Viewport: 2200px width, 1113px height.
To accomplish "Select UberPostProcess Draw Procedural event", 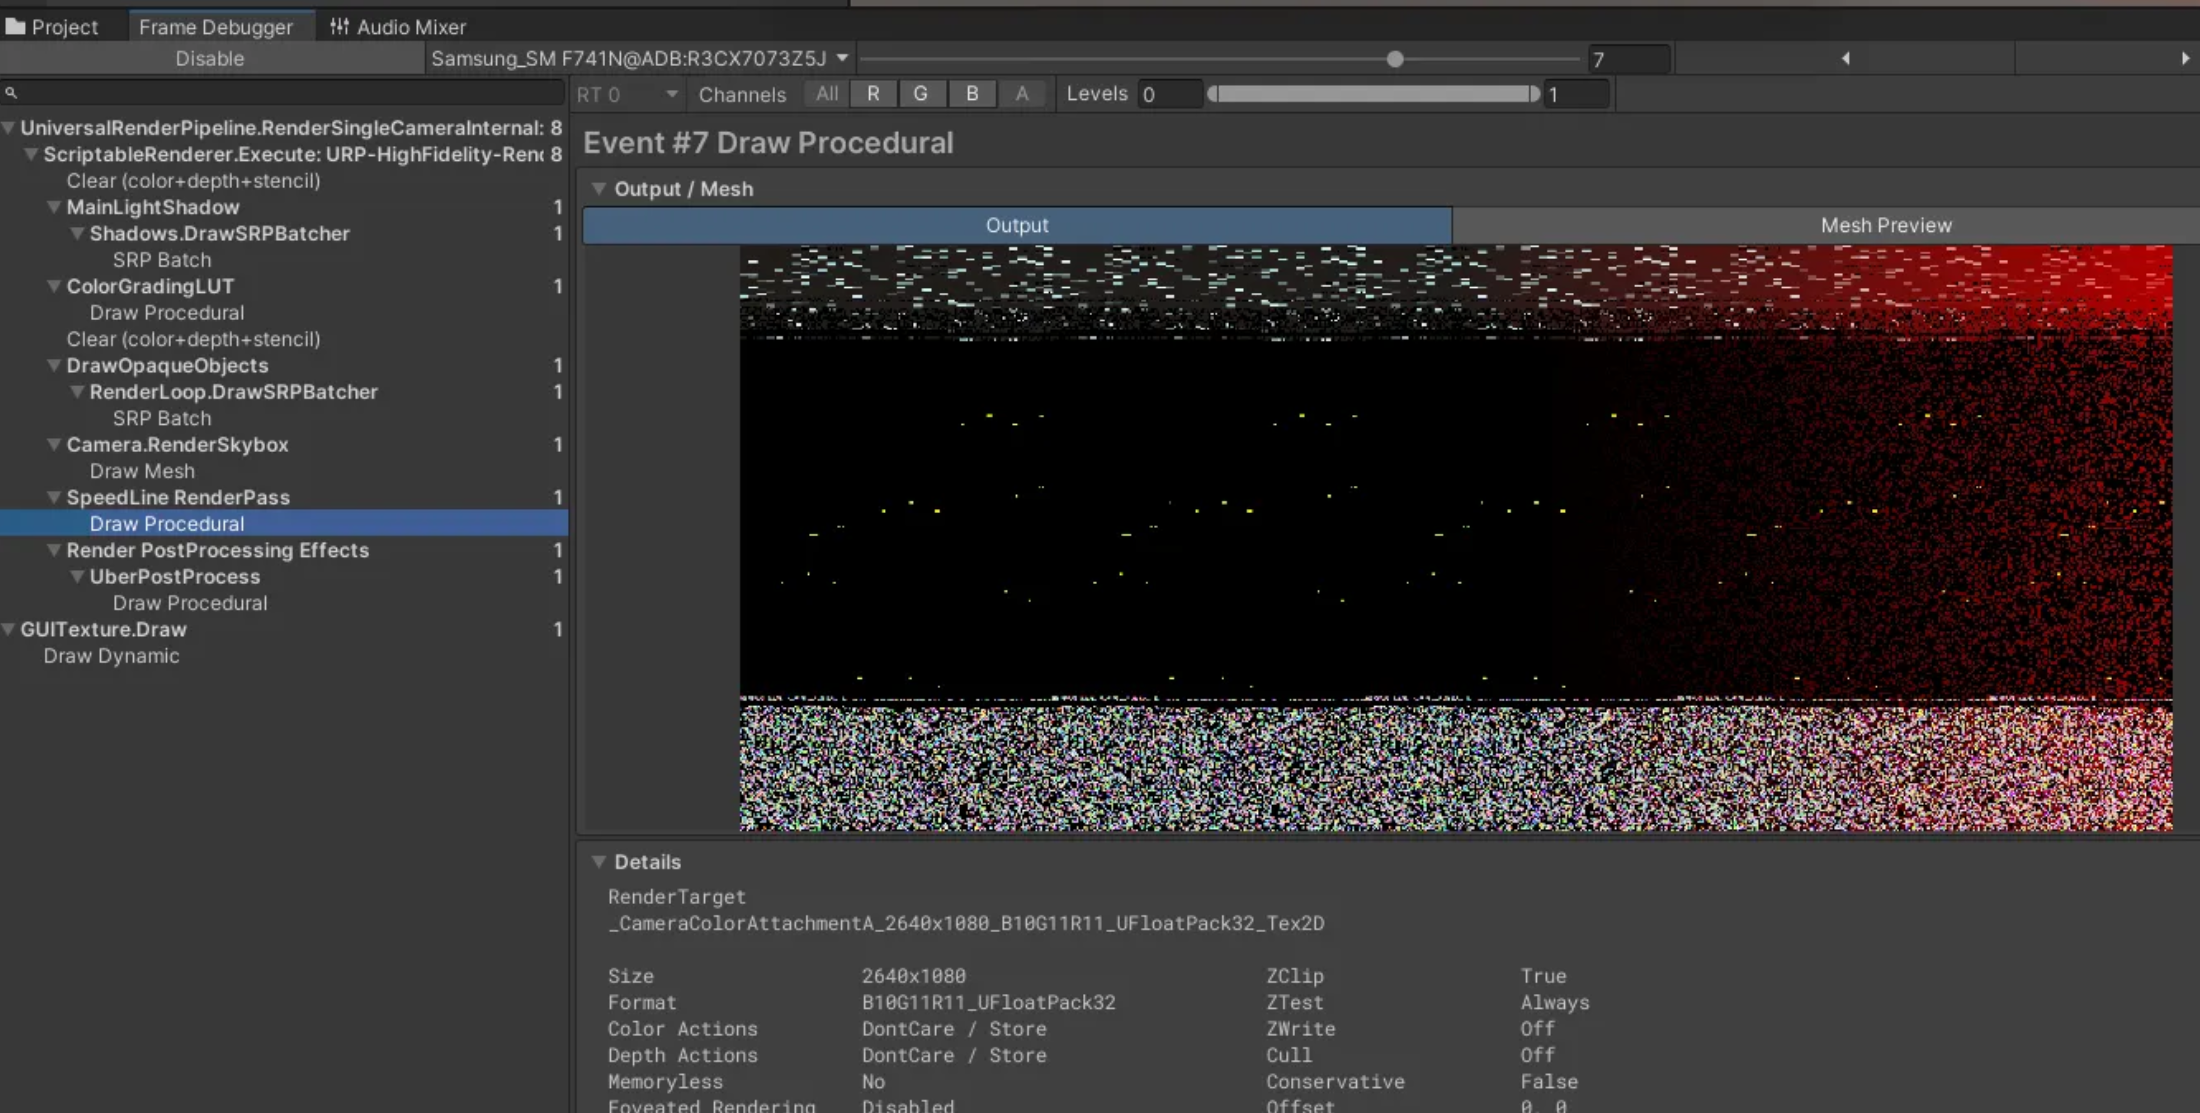I will 189,603.
